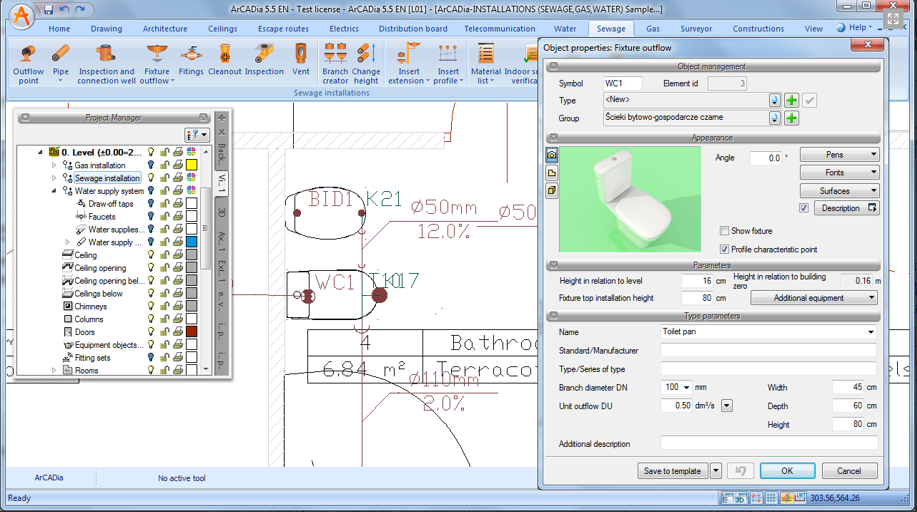
Task: Toggle the visibility bulb for the Ceiling layer
Action: (151, 255)
